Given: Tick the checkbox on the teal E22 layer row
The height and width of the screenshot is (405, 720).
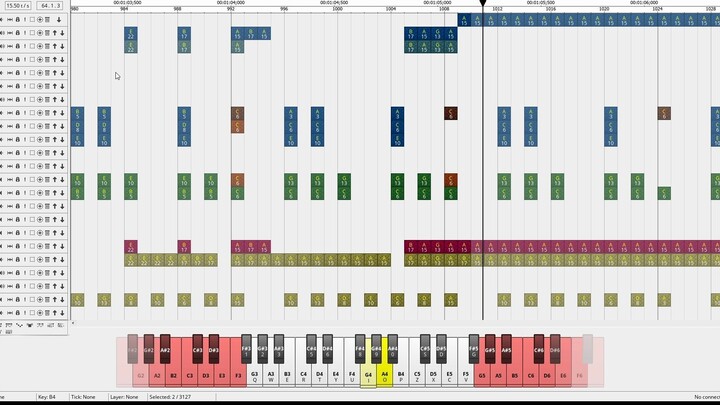Looking at the screenshot, I should pos(32,46).
